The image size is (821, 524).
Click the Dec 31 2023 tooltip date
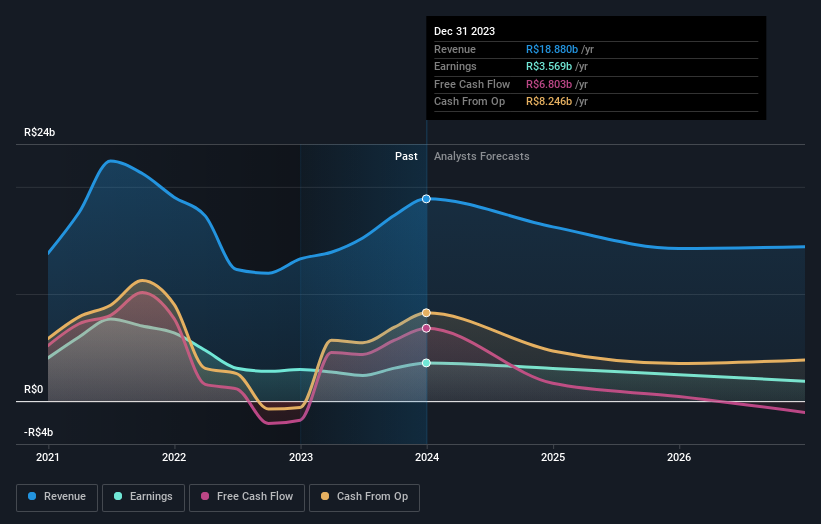[x=464, y=31]
